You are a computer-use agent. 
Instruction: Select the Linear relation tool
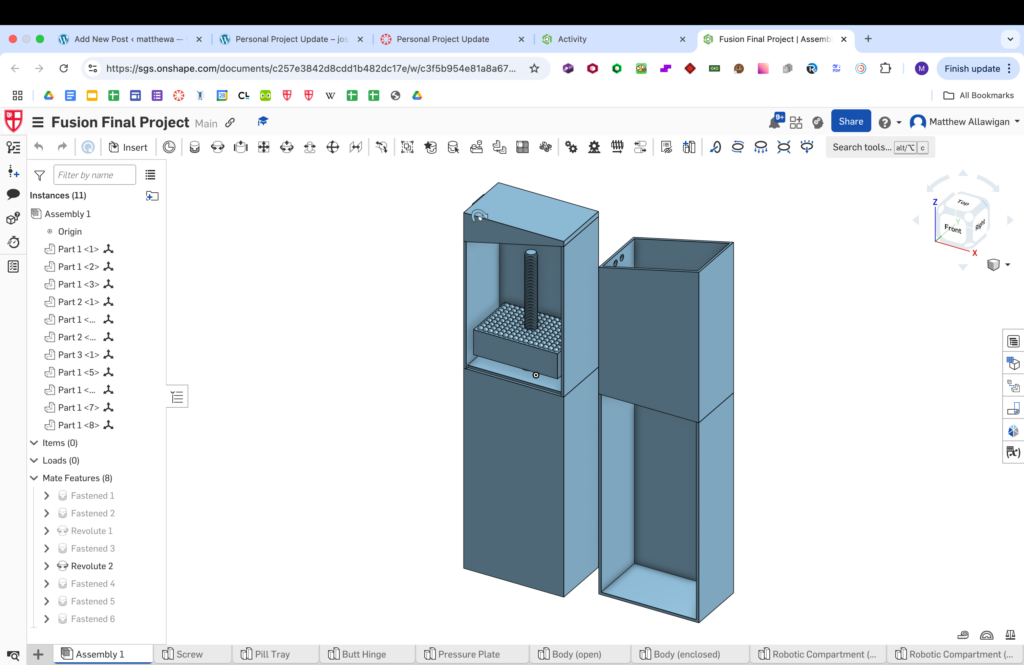coord(640,147)
